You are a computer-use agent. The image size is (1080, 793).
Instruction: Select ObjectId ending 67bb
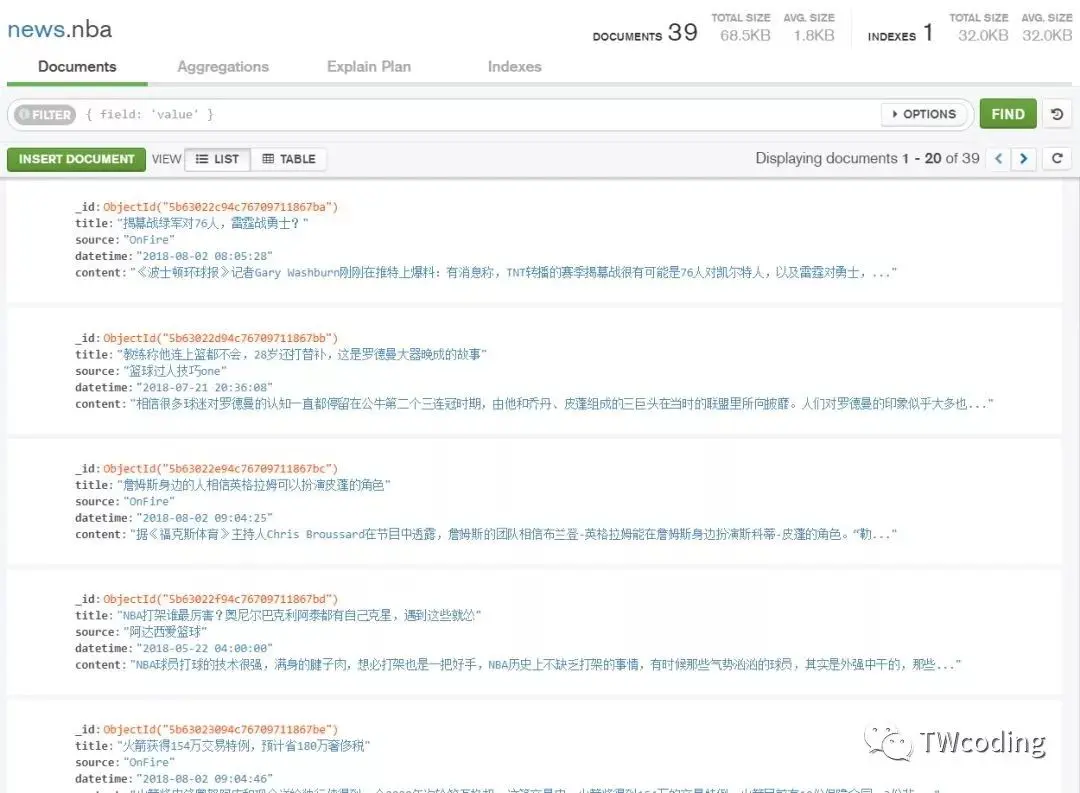click(220, 338)
